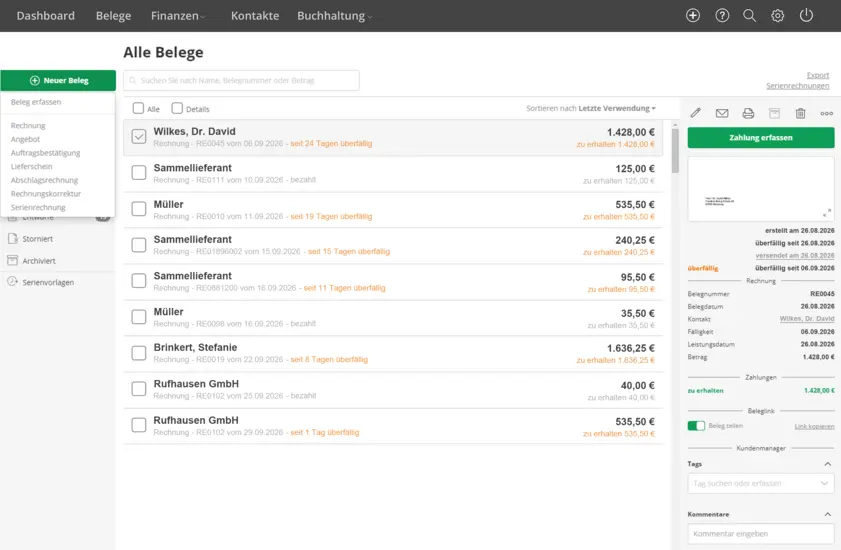Open the 'Sortieren nach Letzte Verwendung' dropdown

click(x=591, y=108)
